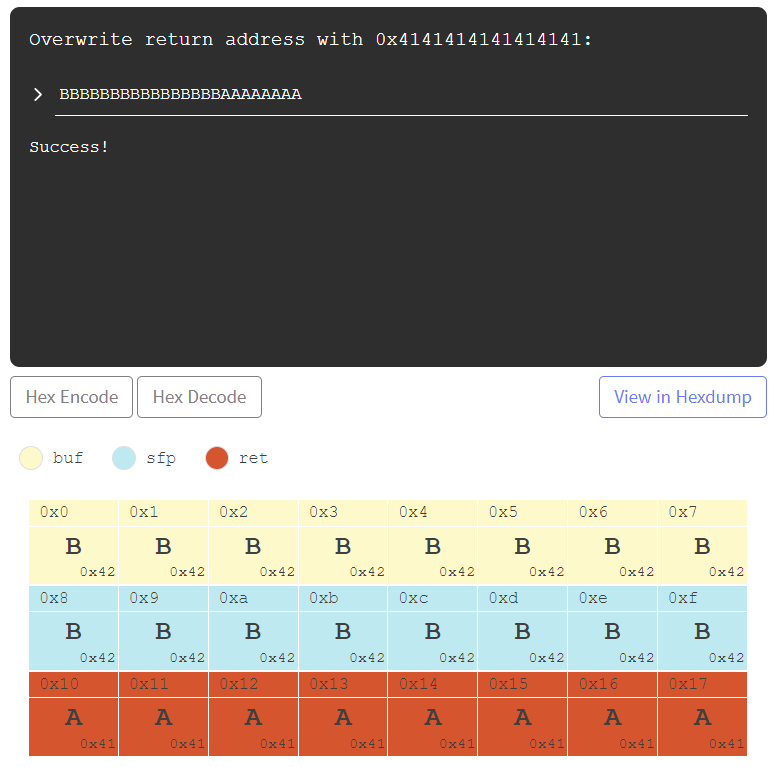This screenshot has width=776, height=767.
Task: Select the ret byte cell at offset 0x15
Action: [523, 714]
